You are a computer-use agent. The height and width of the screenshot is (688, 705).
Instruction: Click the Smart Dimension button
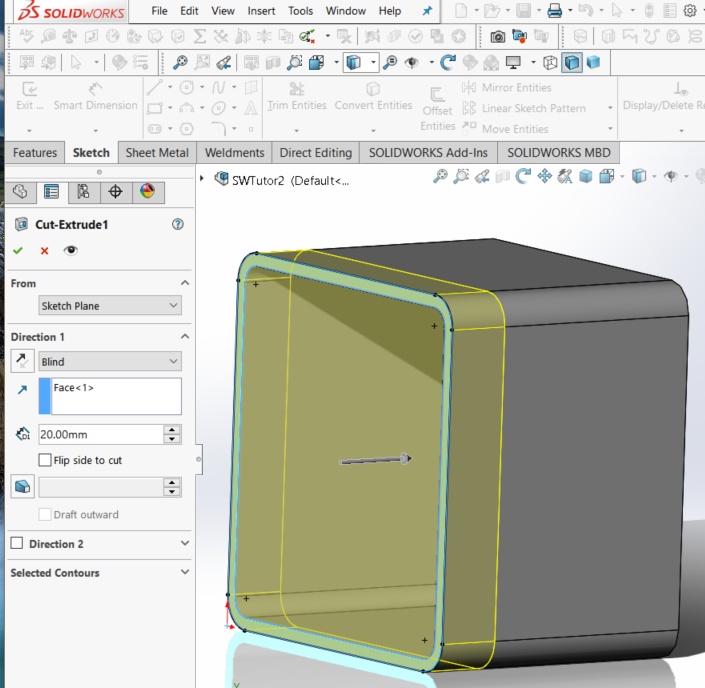click(x=95, y=97)
